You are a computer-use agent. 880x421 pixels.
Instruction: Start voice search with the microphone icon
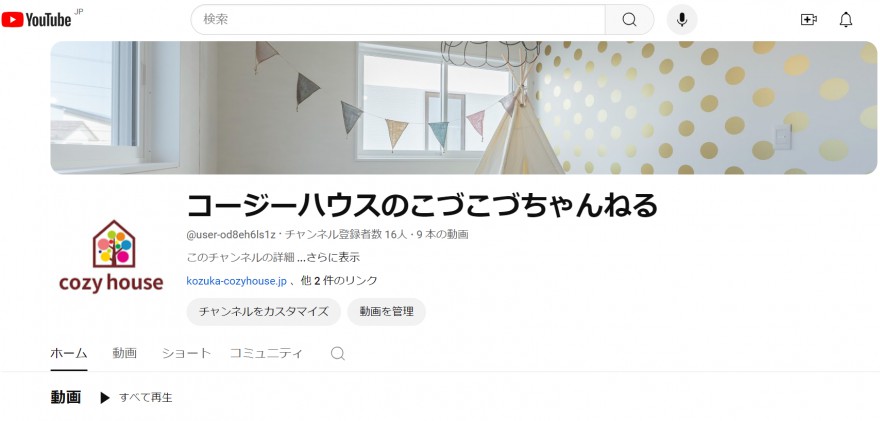click(682, 20)
